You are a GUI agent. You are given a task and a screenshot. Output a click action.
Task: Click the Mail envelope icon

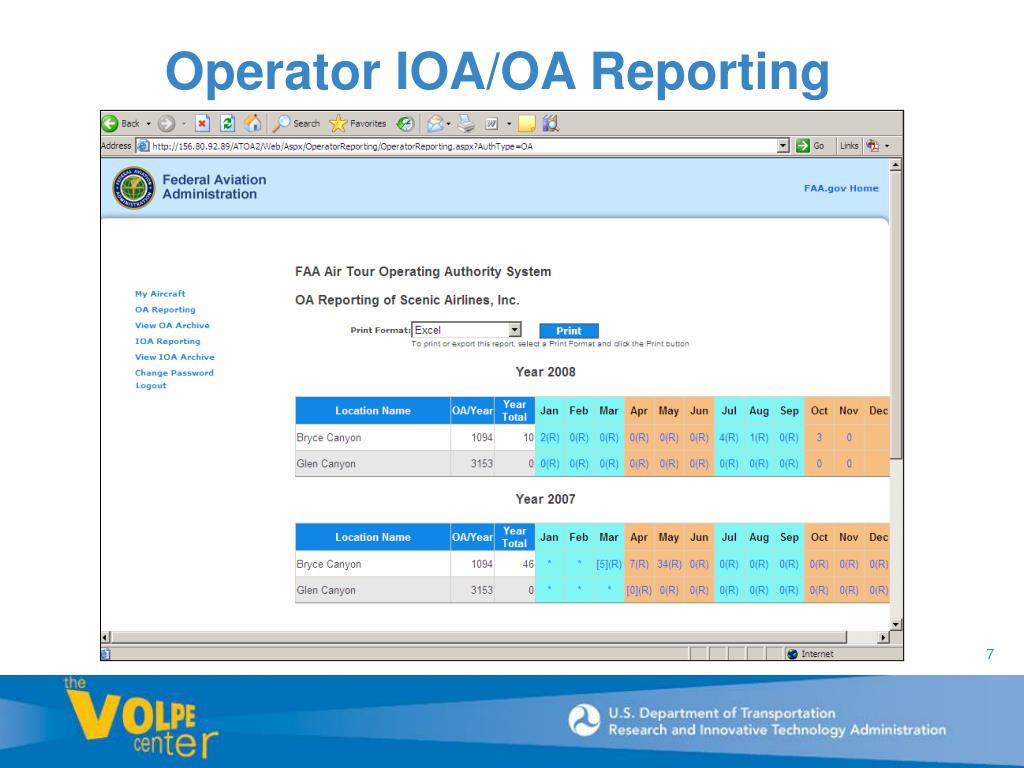[435, 123]
